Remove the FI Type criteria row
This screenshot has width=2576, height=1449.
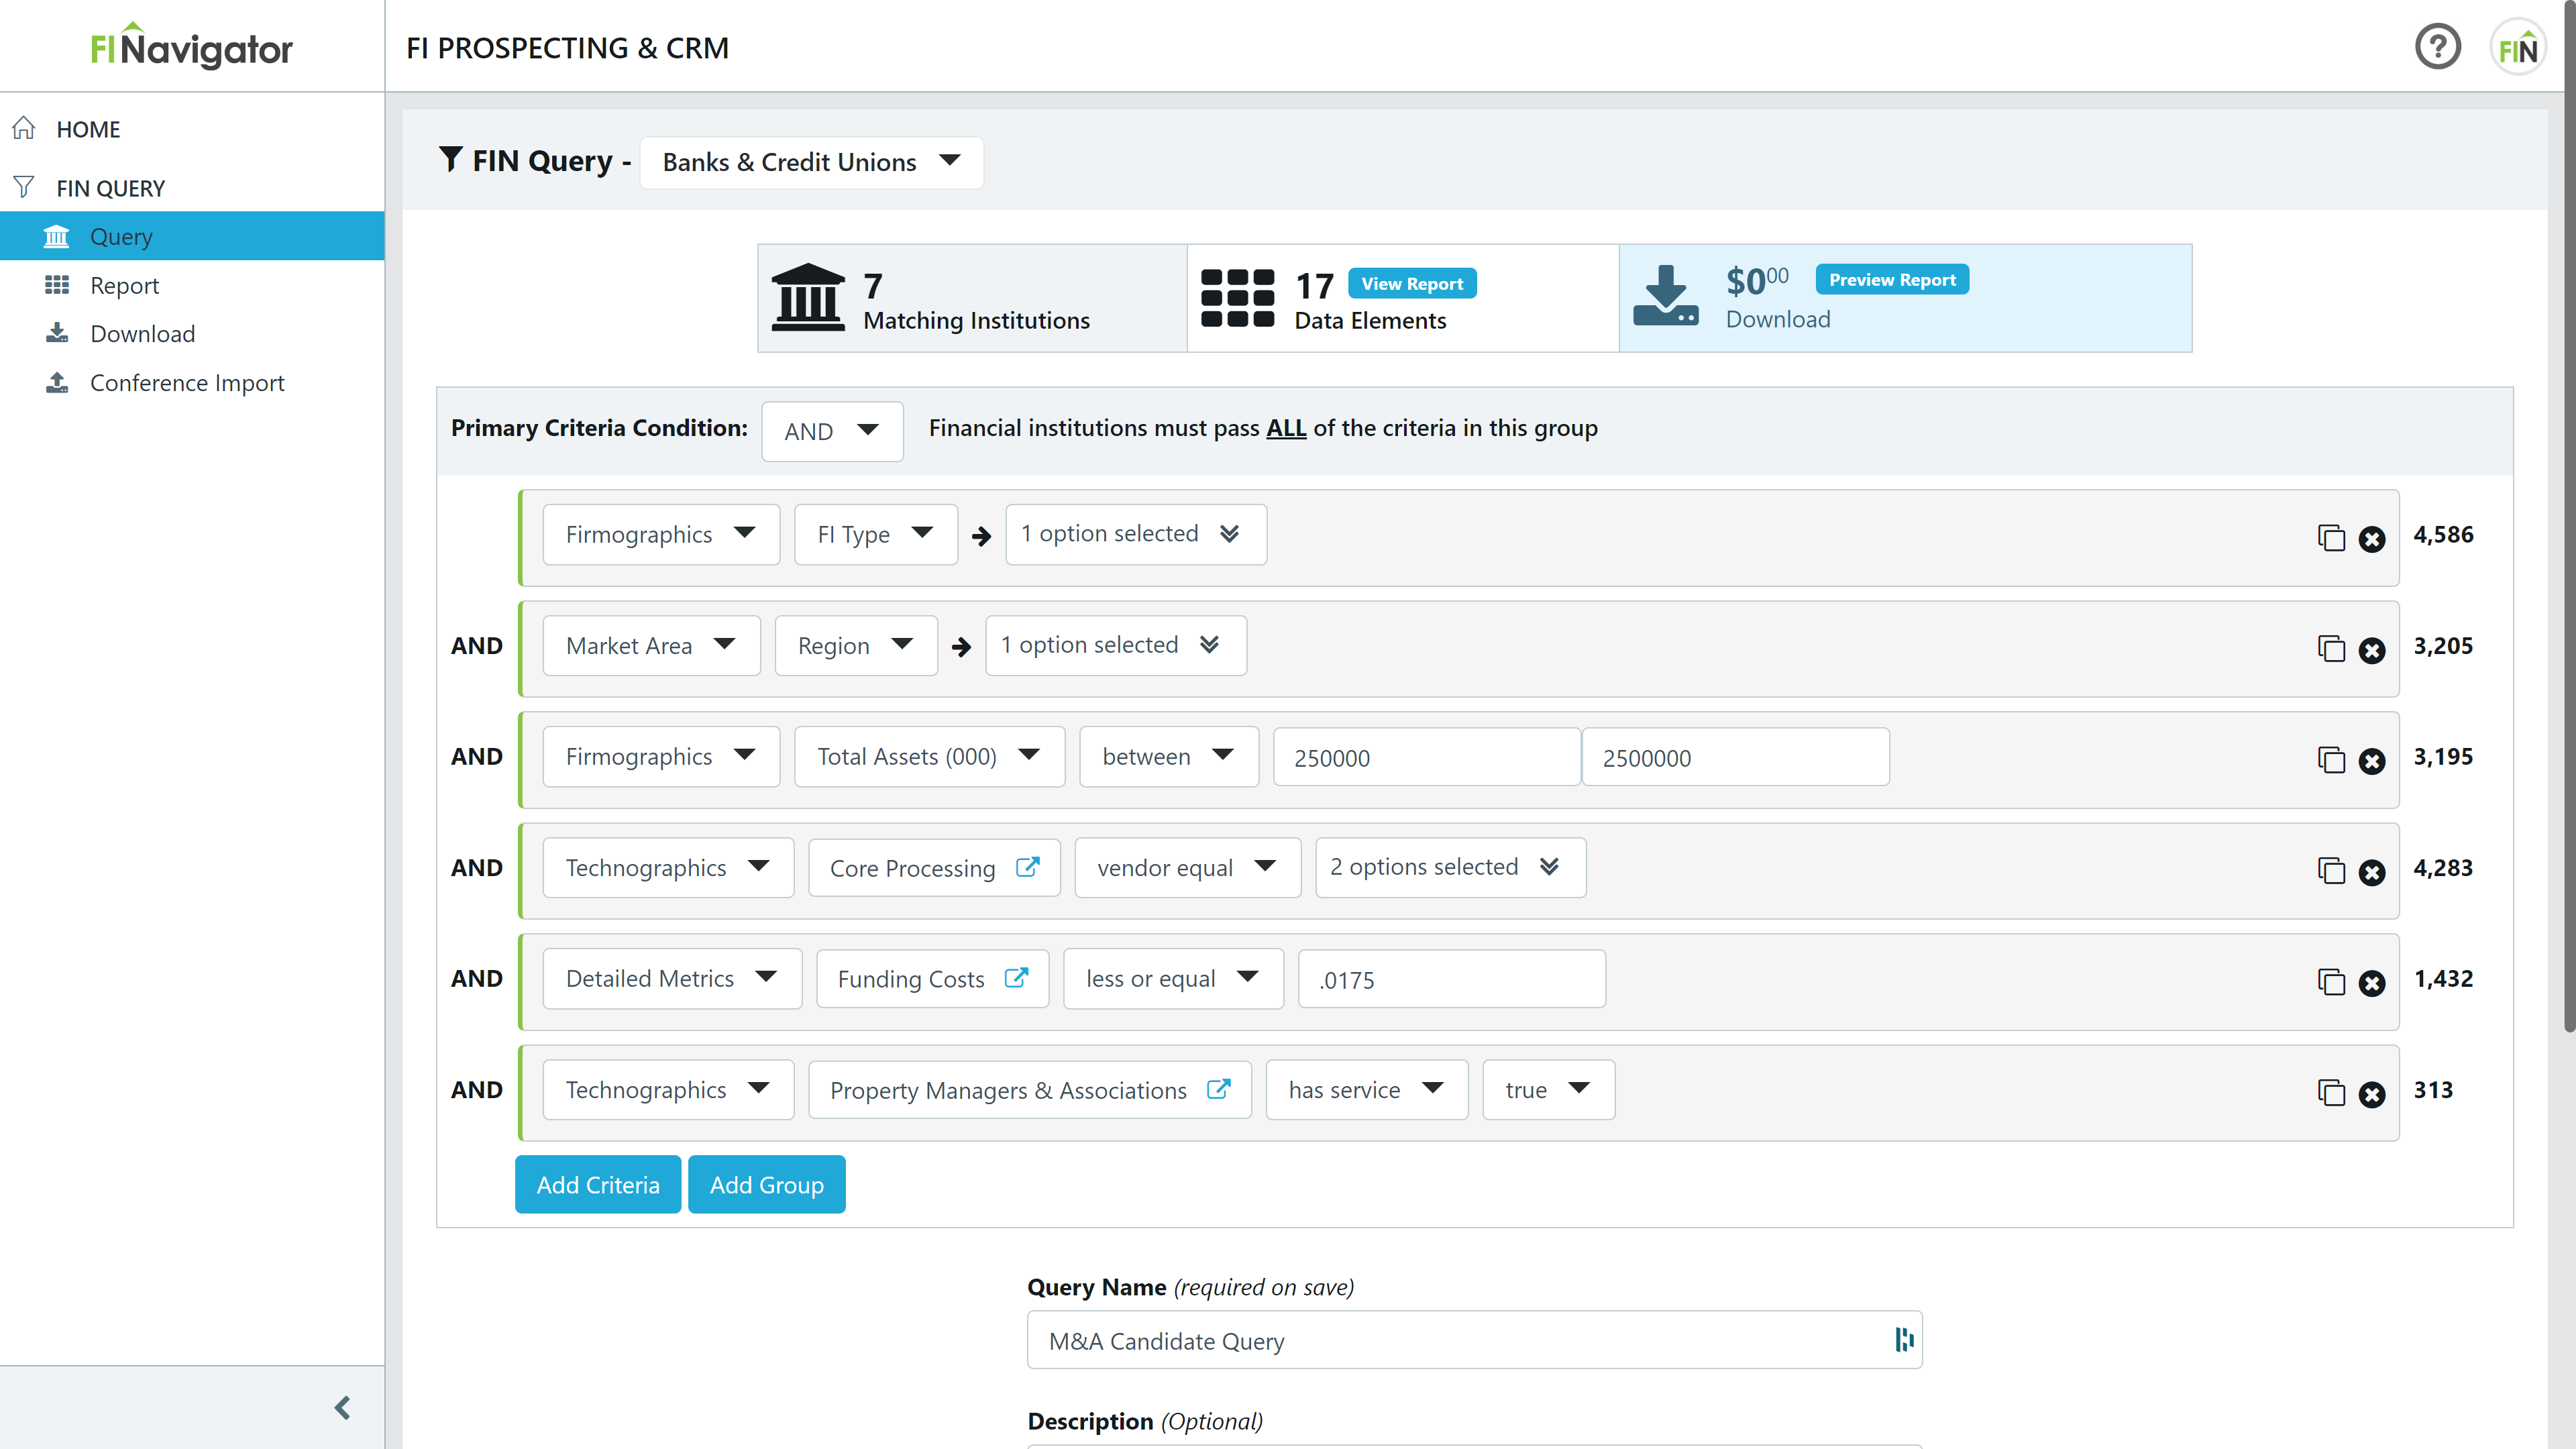pos(2372,539)
